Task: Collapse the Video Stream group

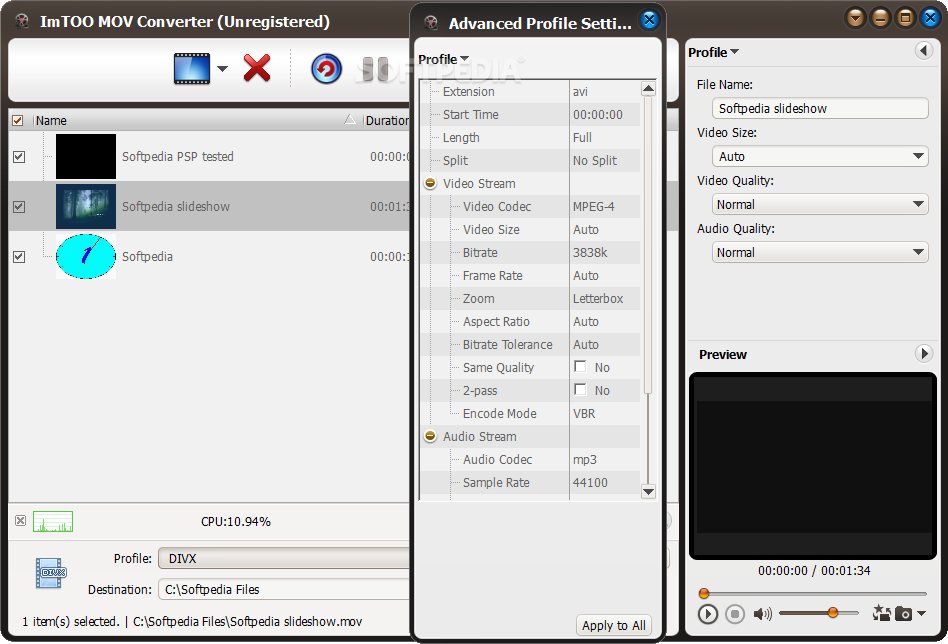Action: (x=430, y=183)
